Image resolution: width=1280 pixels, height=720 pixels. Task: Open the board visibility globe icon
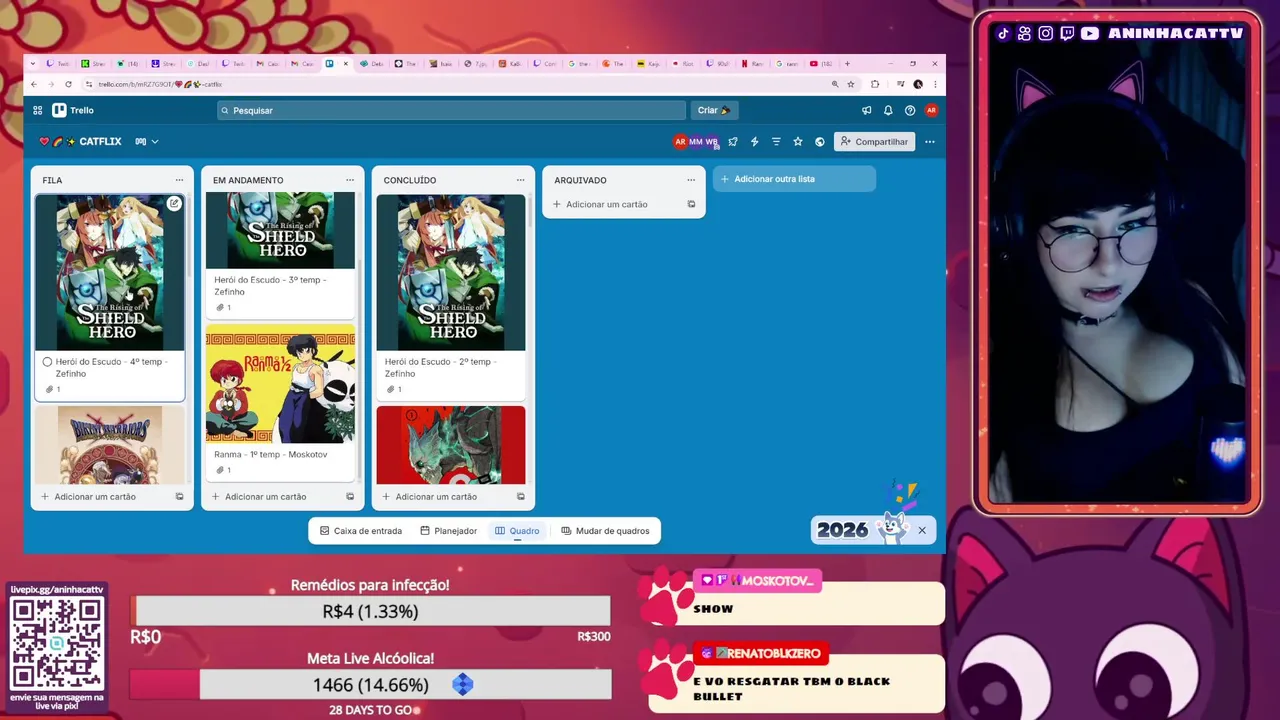(820, 142)
